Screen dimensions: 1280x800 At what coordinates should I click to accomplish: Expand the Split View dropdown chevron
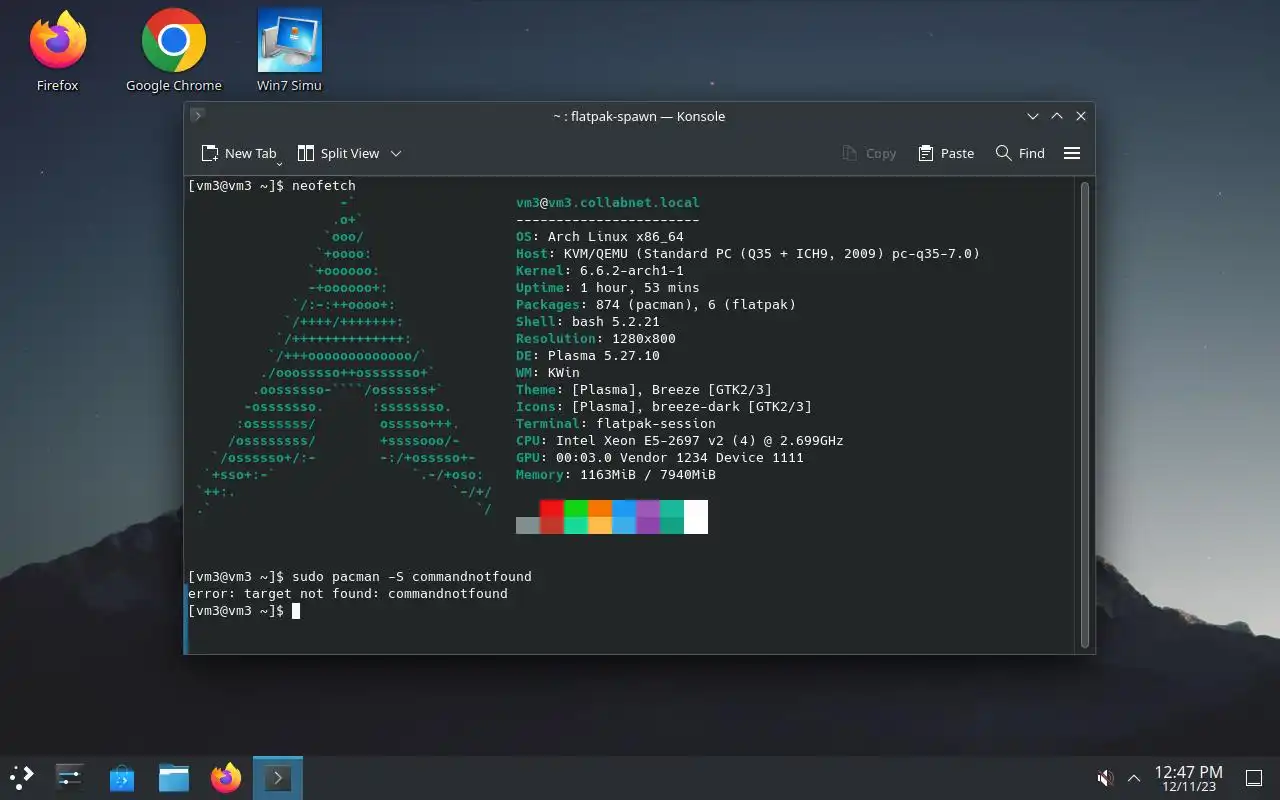(x=396, y=153)
